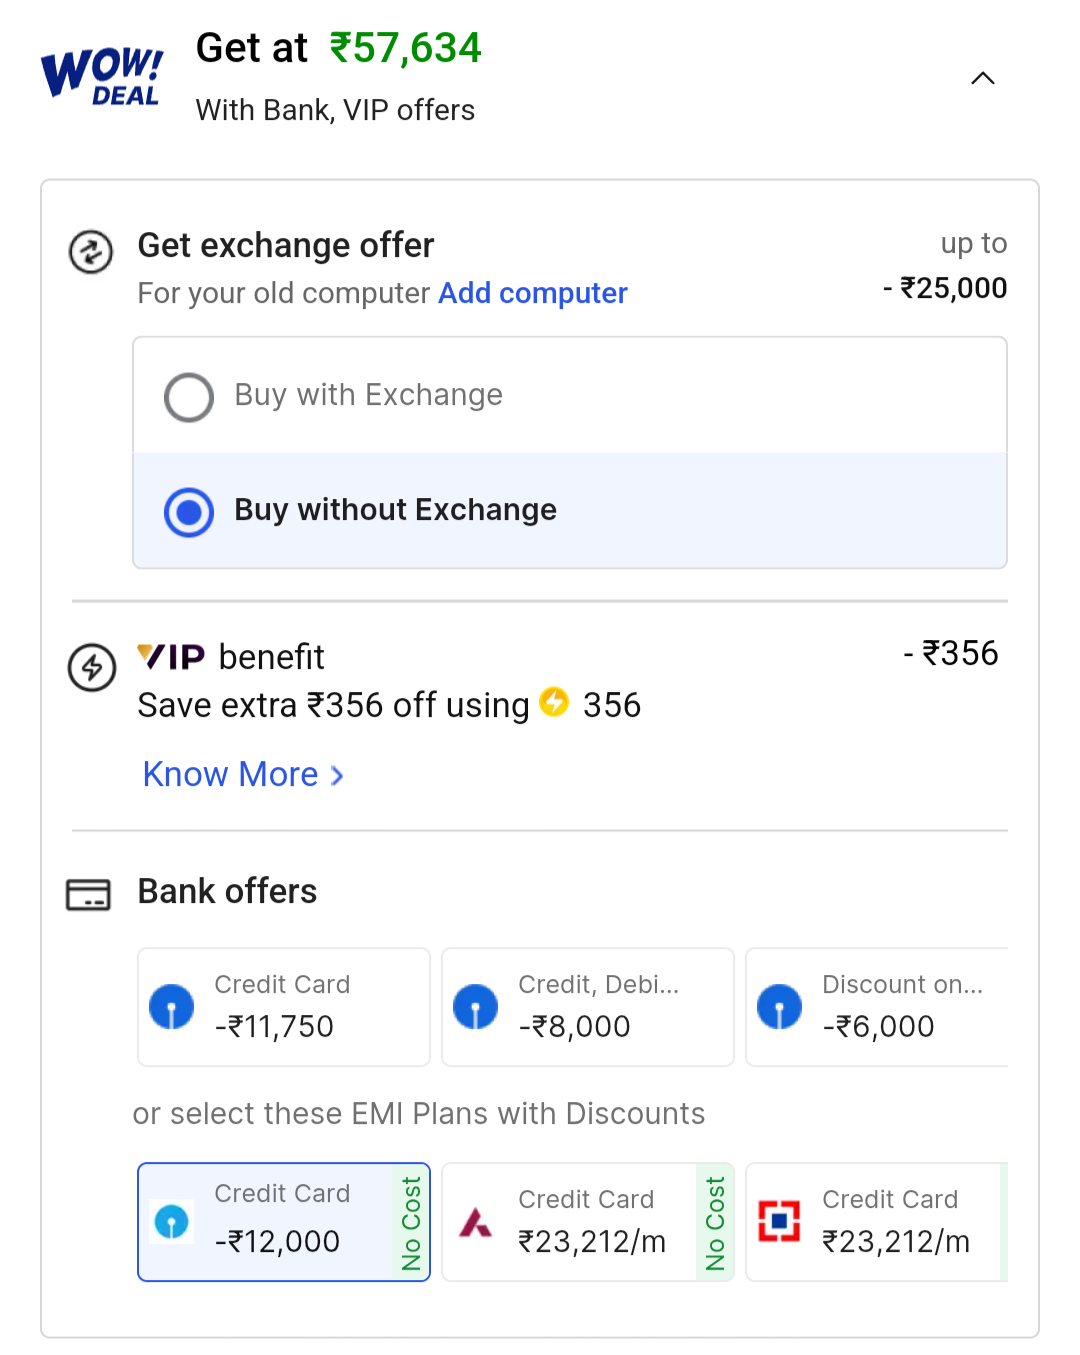
Task: Click the Axis Bank logo icon
Action: pyautogui.click(x=476, y=1222)
